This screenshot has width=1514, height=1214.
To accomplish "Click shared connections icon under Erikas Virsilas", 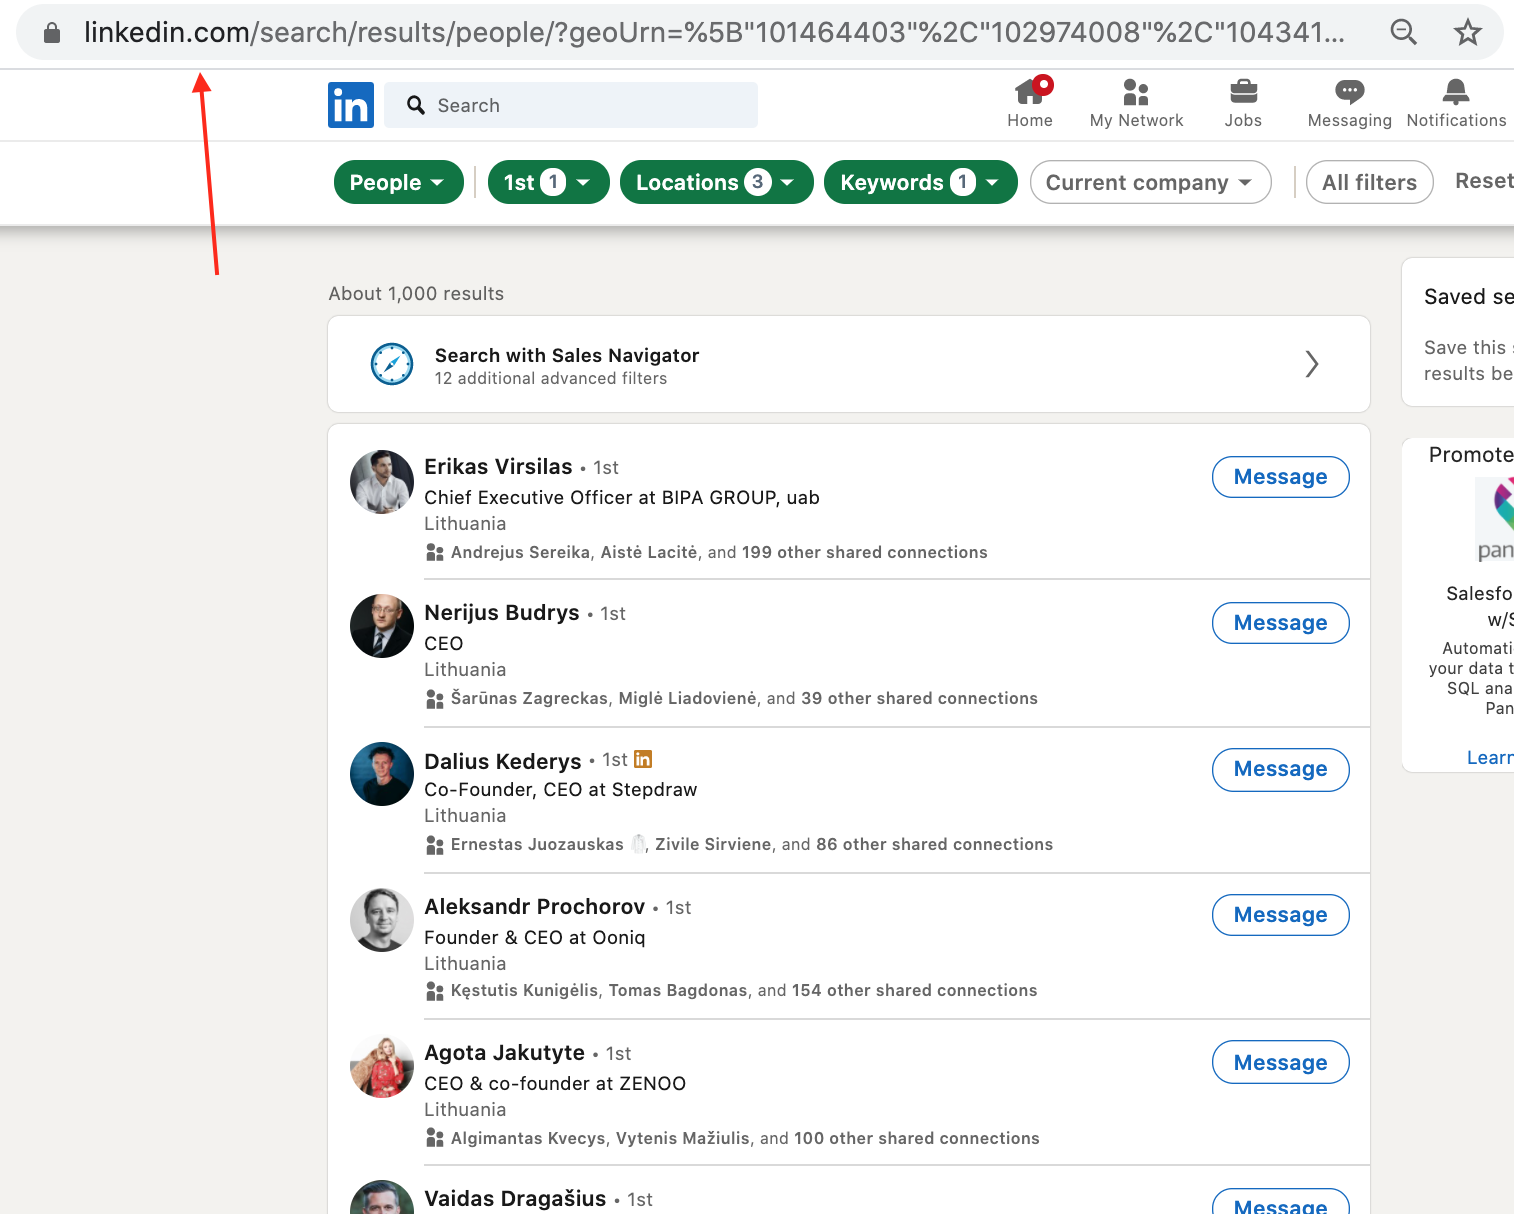I will coord(434,552).
